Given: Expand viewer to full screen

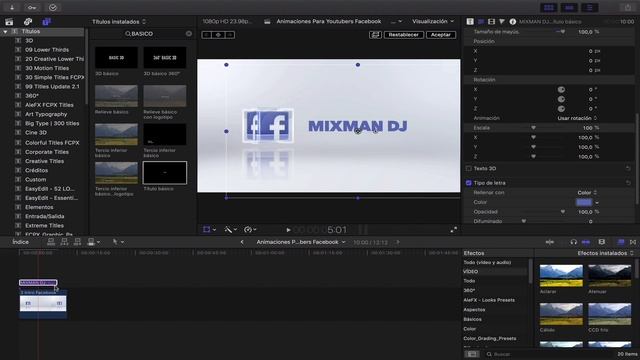Looking at the screenshot, I should coord(453,230).
